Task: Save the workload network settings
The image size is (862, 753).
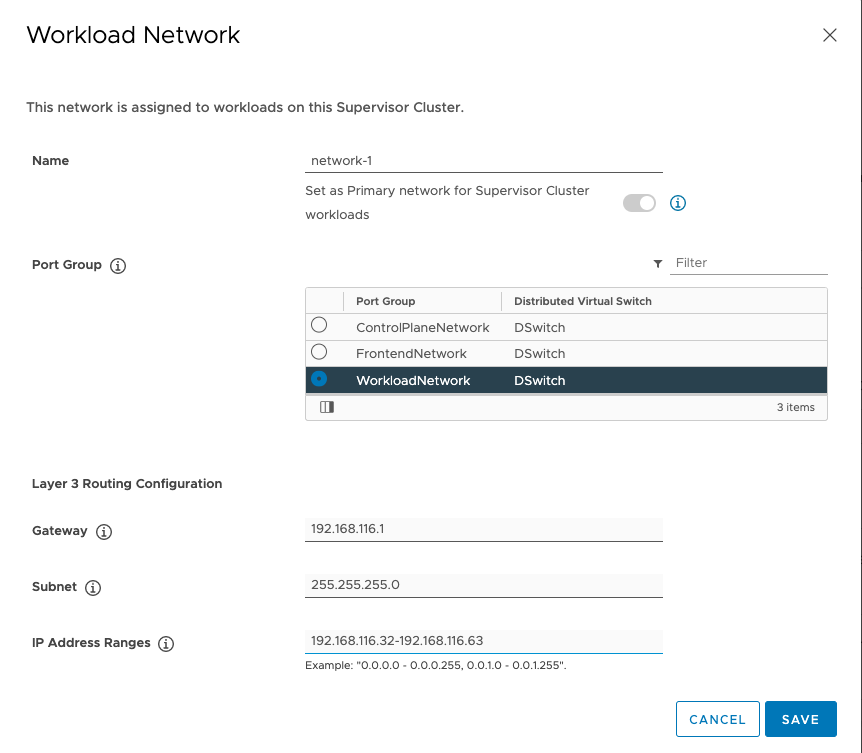Action: pyautogui.click(x=800, y=719)
